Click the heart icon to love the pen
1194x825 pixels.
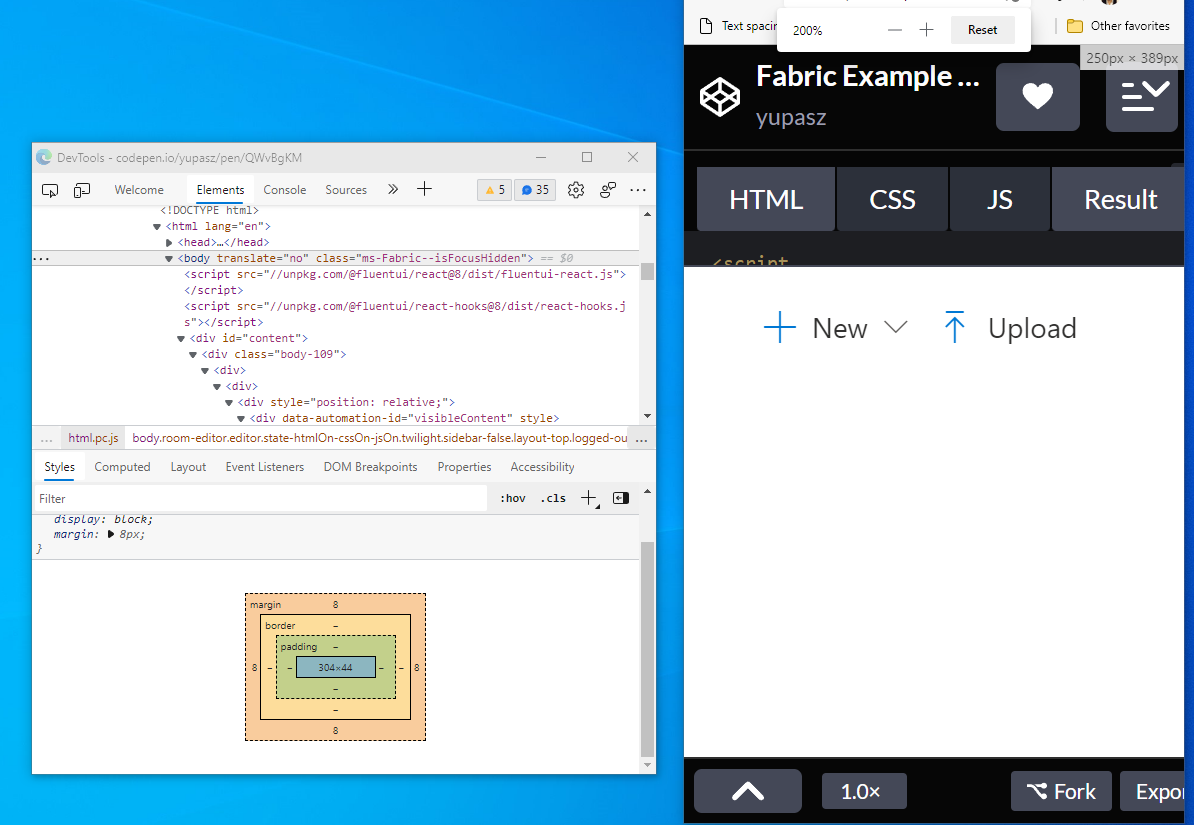(x=1037, y=97)
